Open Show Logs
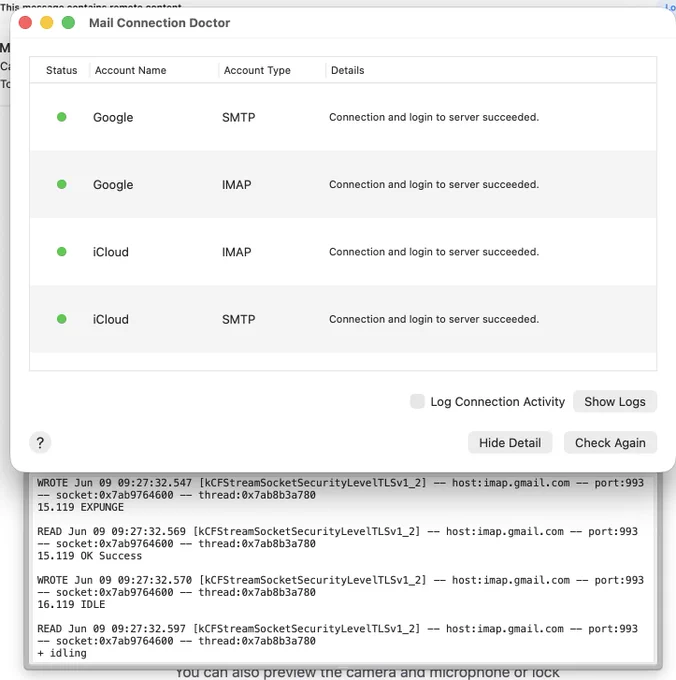 tap(614, 402)
